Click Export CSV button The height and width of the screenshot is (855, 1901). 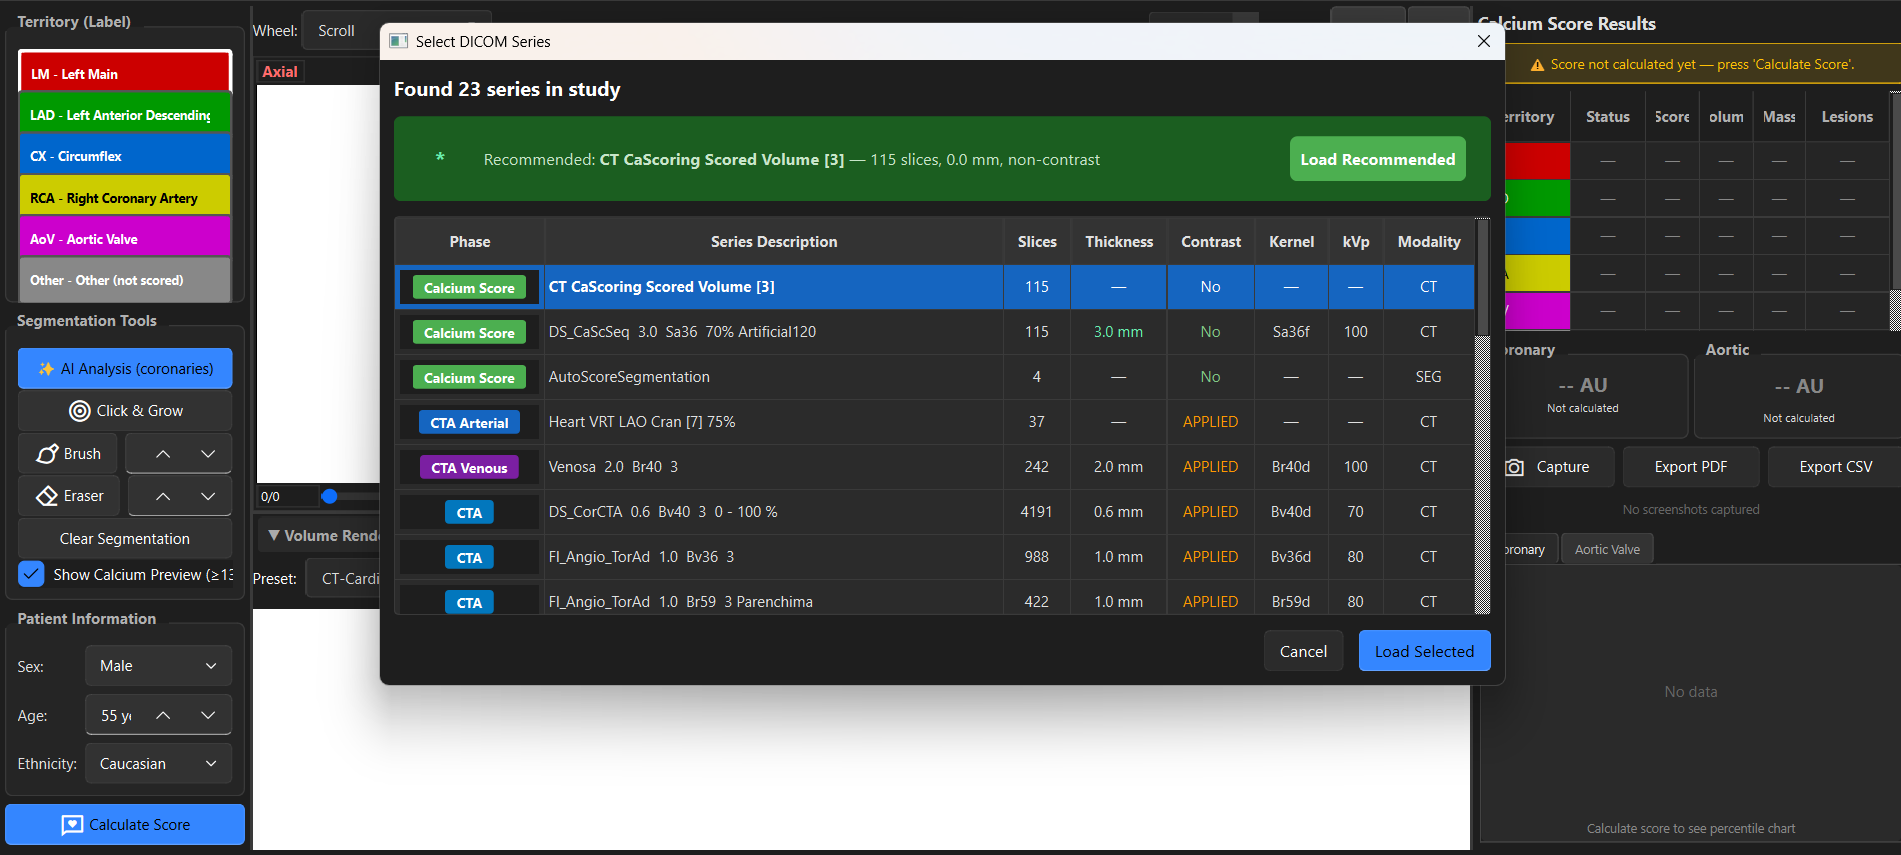pyautogui.click(x=1835, y=467)
